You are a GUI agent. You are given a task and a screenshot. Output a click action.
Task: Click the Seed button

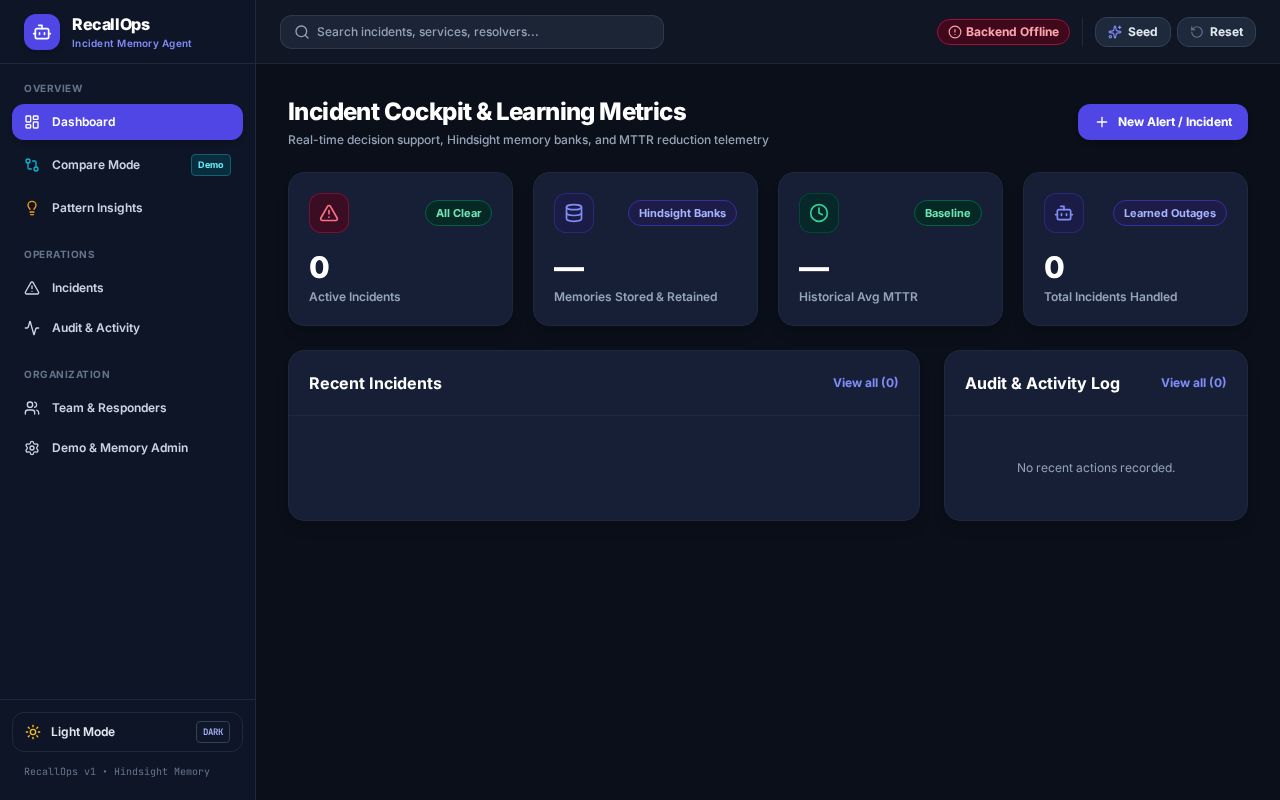1133,32
